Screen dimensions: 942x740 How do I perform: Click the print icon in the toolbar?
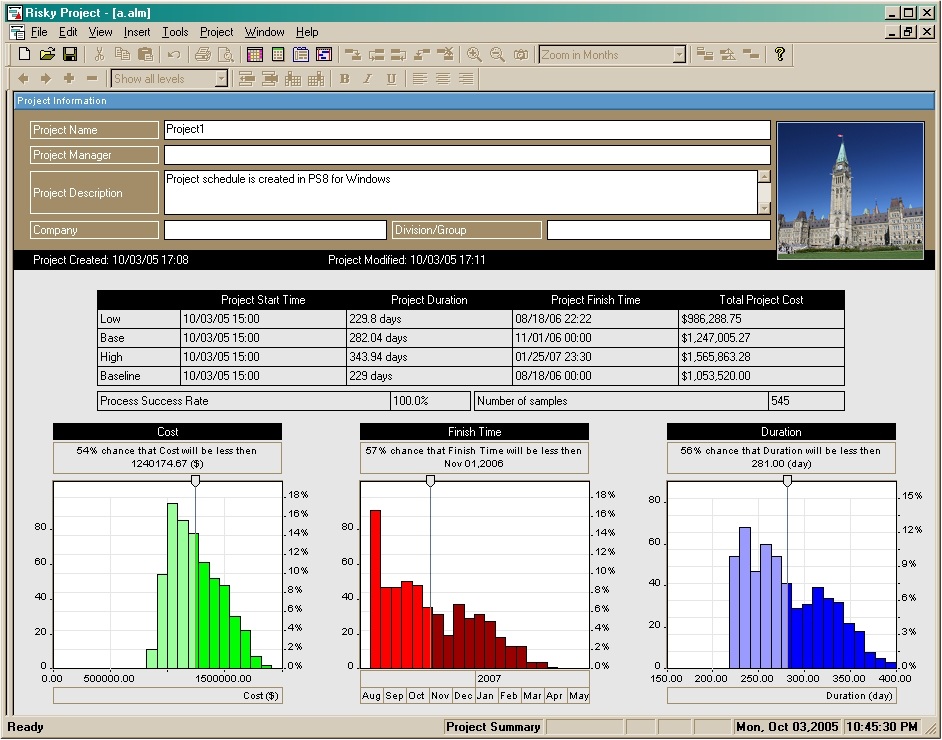(203, 55)
